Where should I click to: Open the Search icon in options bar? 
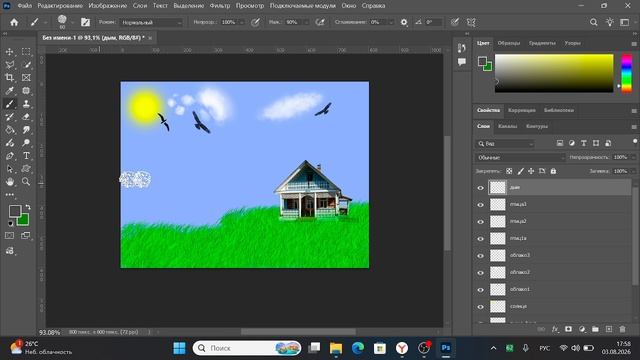593,22
